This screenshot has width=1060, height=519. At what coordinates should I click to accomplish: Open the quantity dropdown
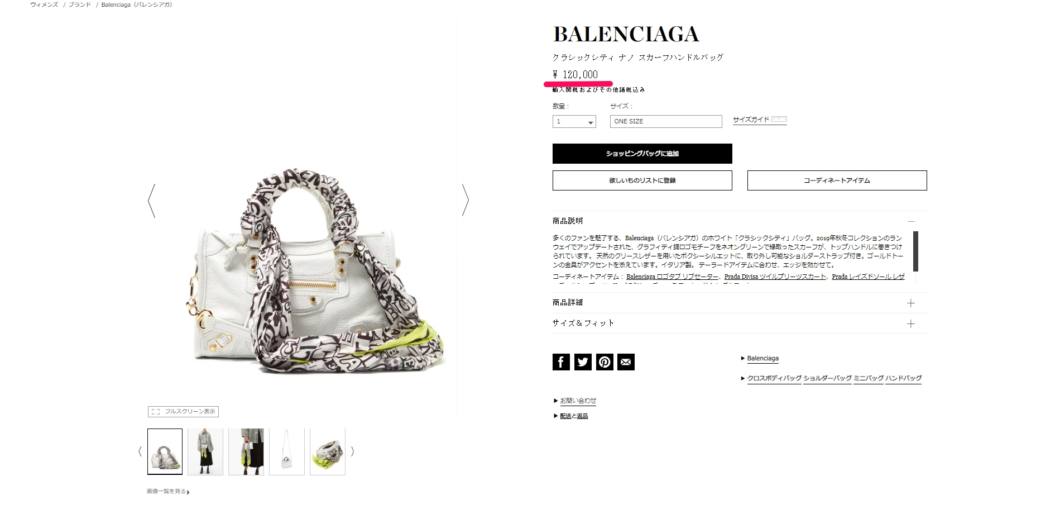574,122
